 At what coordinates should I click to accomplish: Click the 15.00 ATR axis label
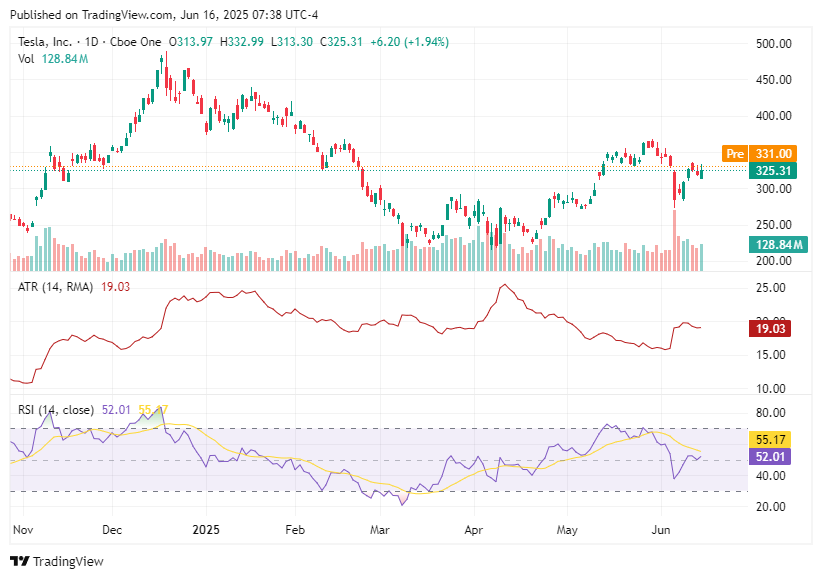(771, 355)
